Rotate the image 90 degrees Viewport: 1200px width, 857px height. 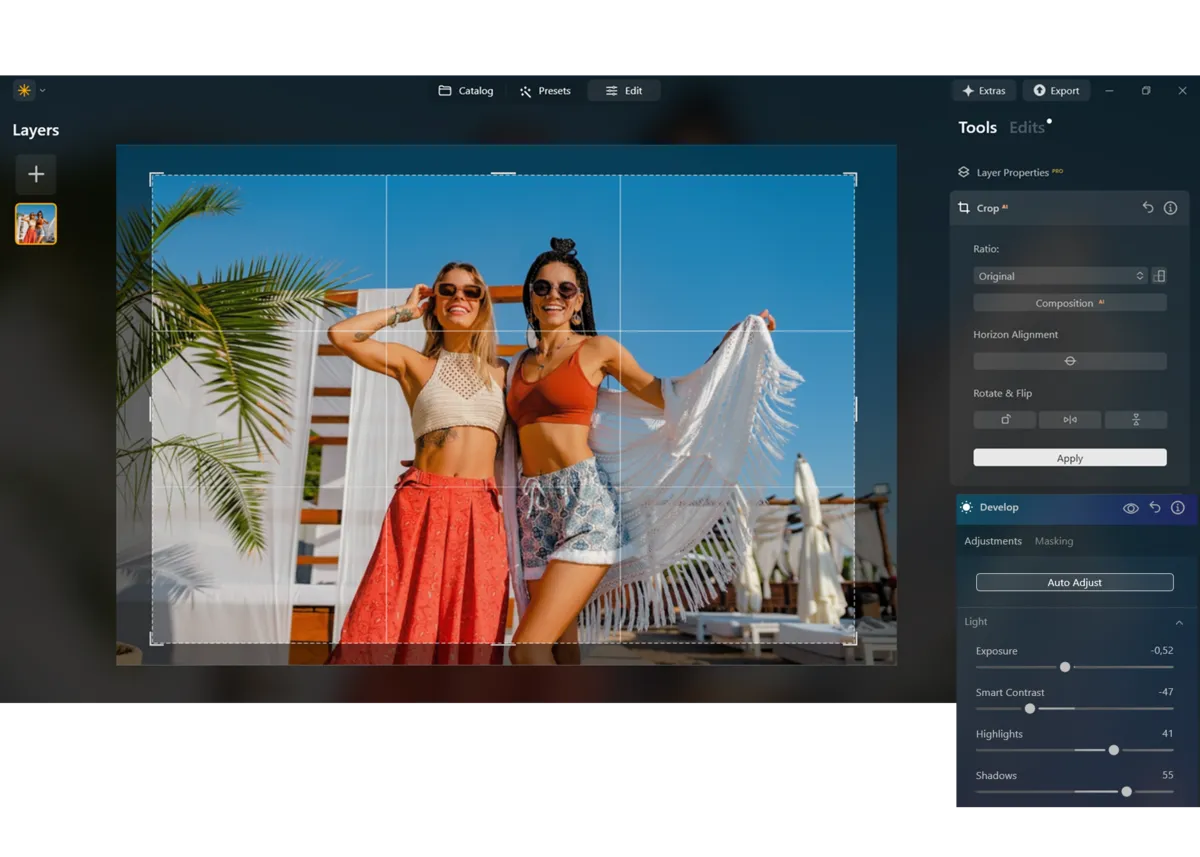tap(1004, 419)
